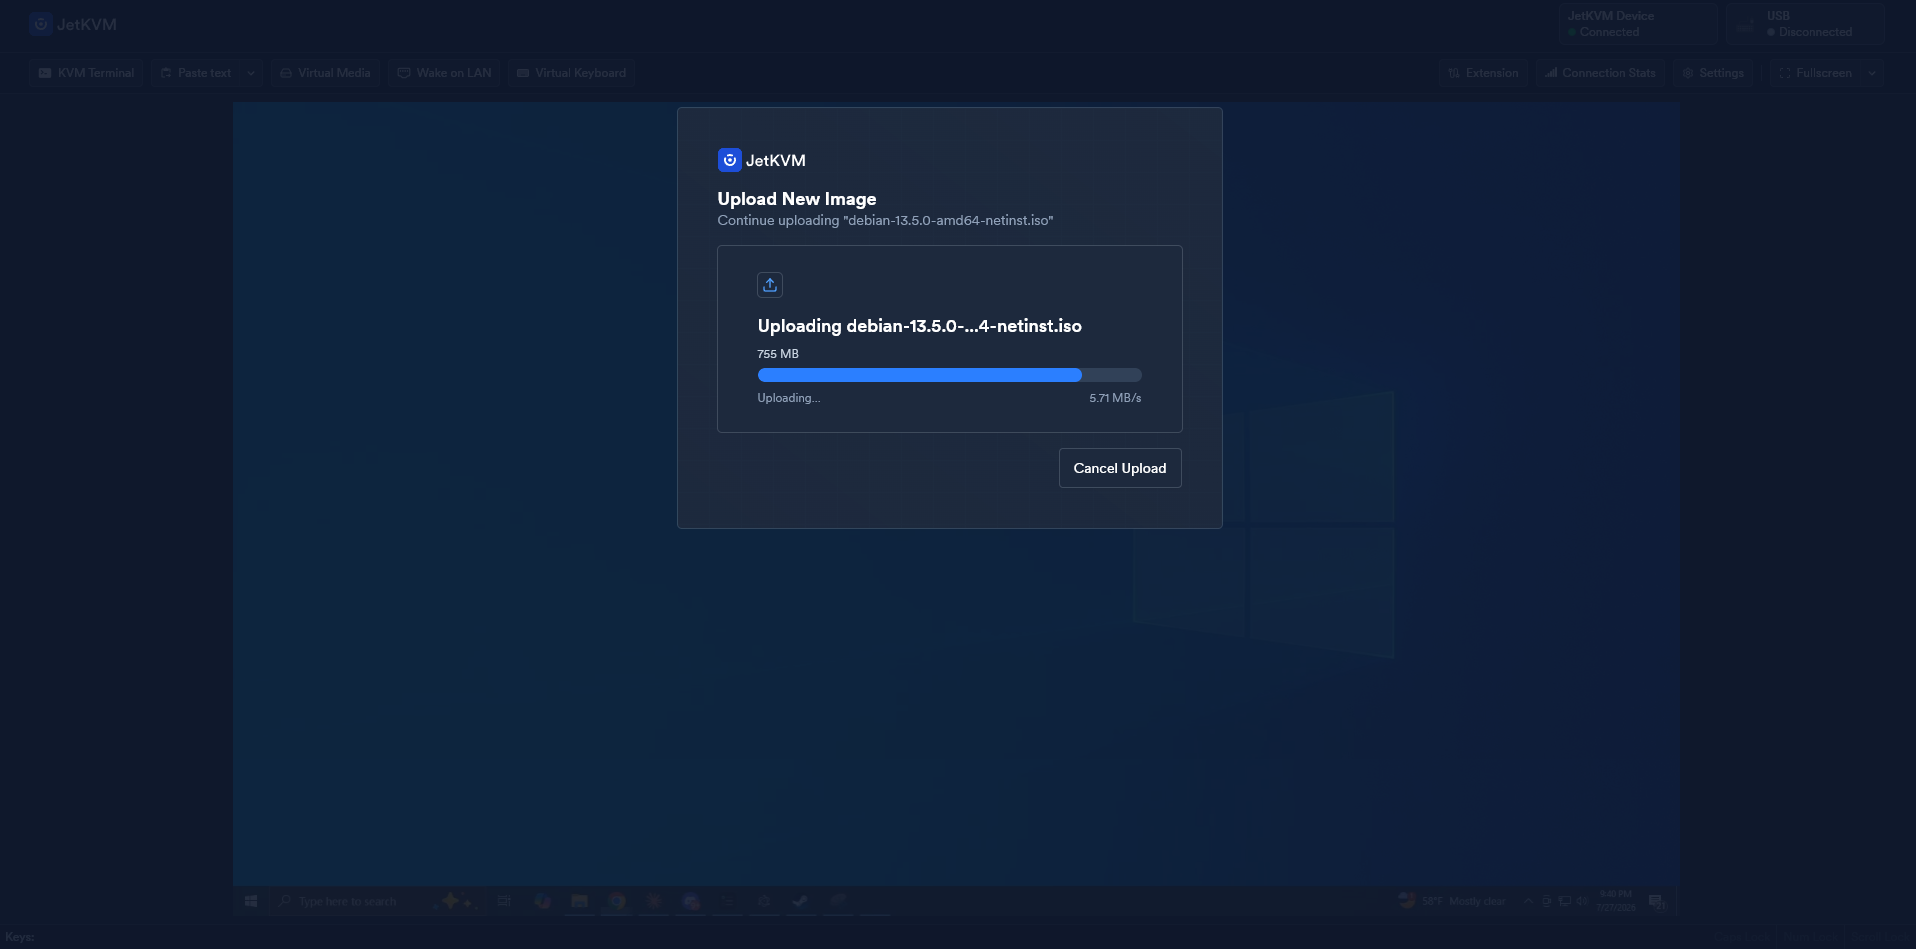The image size is (1916, 949).
Task: Click the upload progress bar
Action: 949,375
